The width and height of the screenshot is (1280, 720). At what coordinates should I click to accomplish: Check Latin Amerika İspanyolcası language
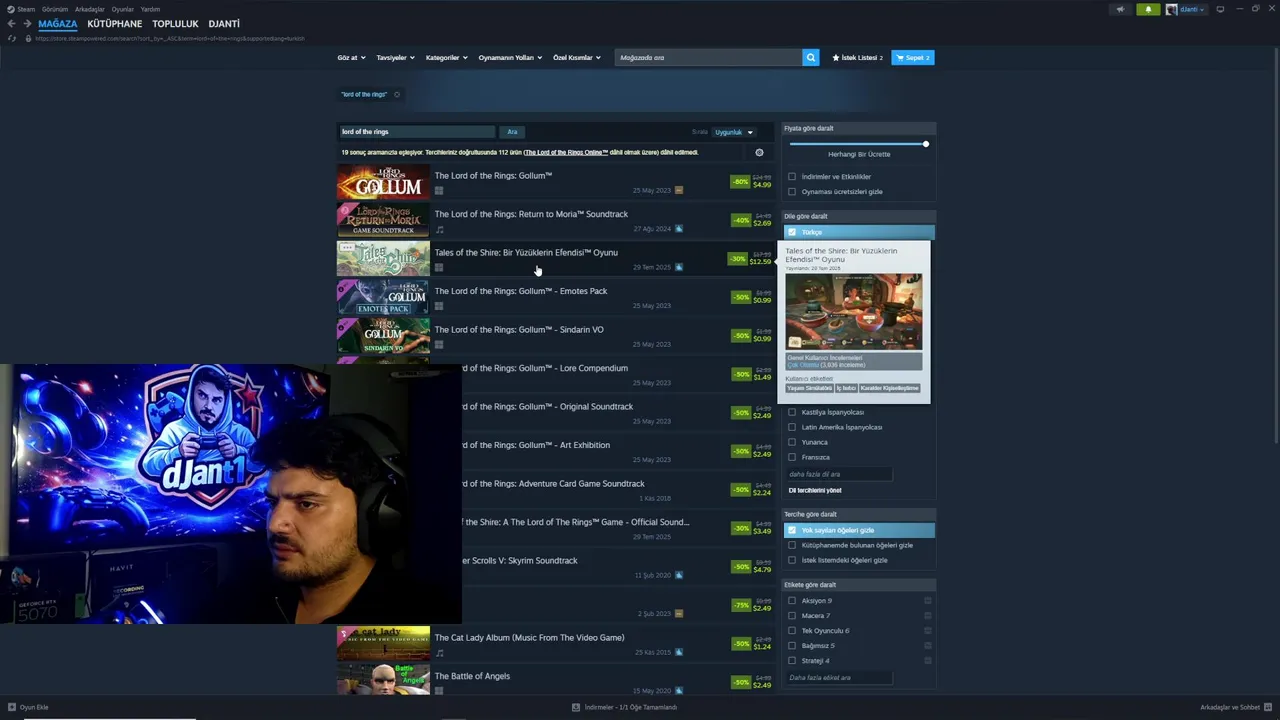click(792, 427)
